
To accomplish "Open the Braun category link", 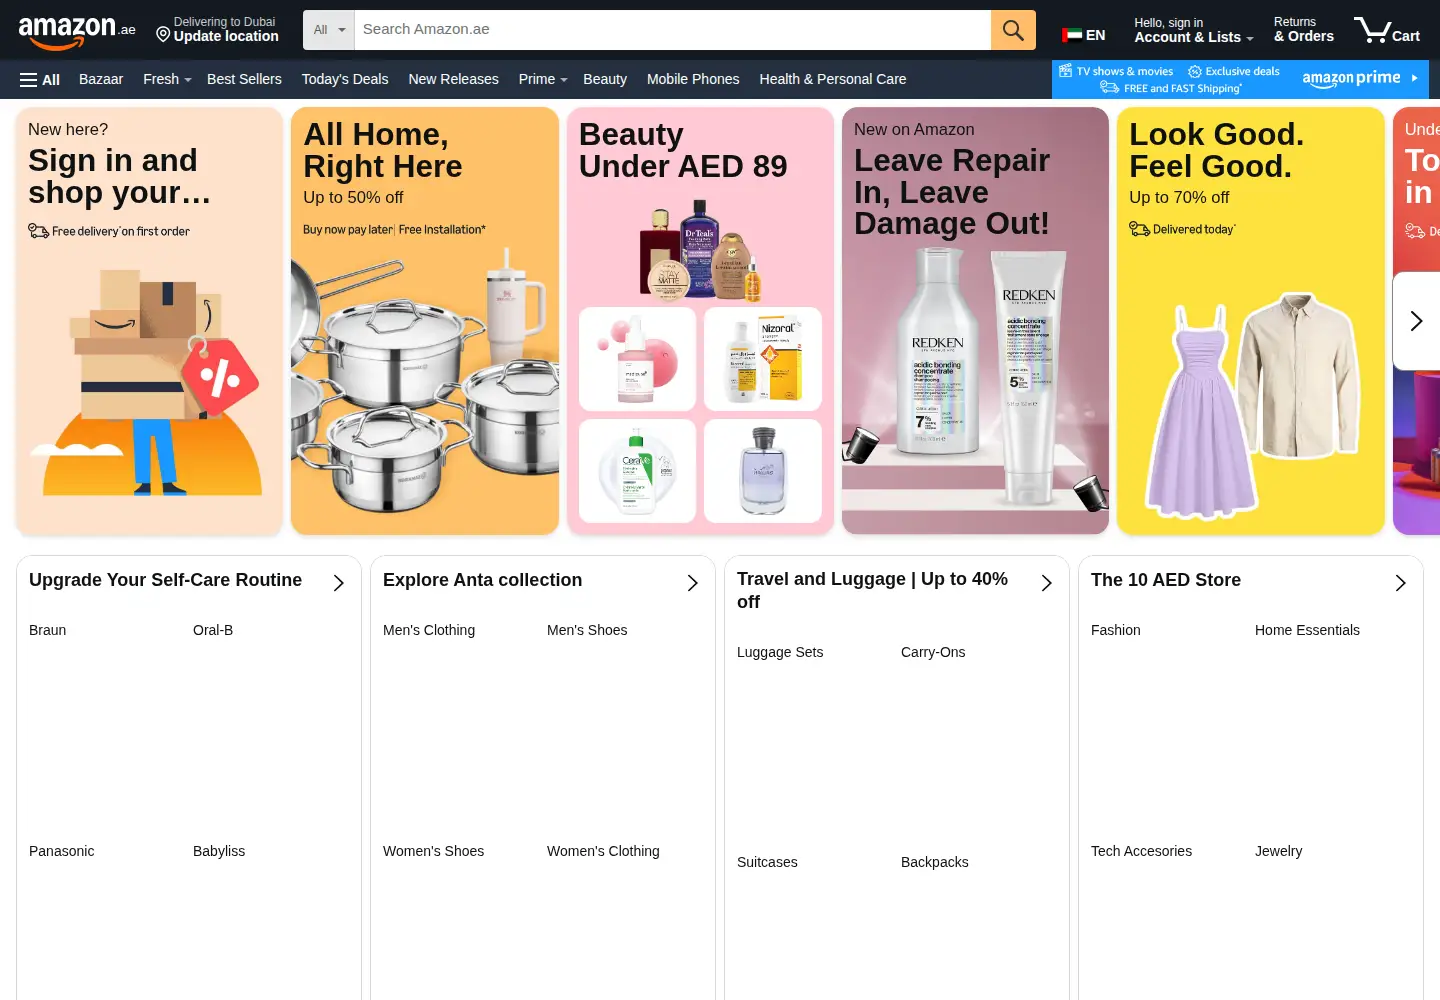I will [x=48, y=630].
